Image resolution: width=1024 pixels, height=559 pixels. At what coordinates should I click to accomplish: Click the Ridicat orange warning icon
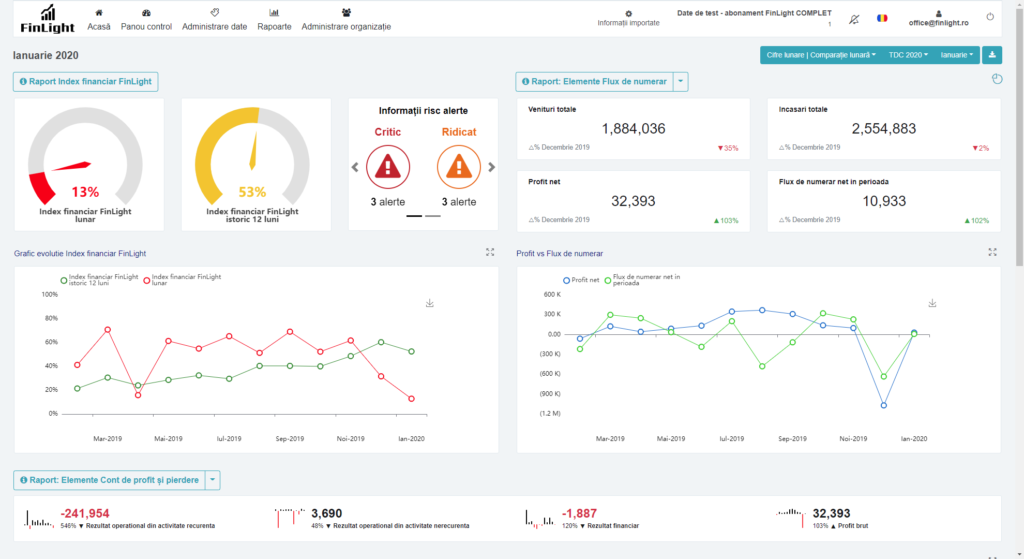pos(458,167)
